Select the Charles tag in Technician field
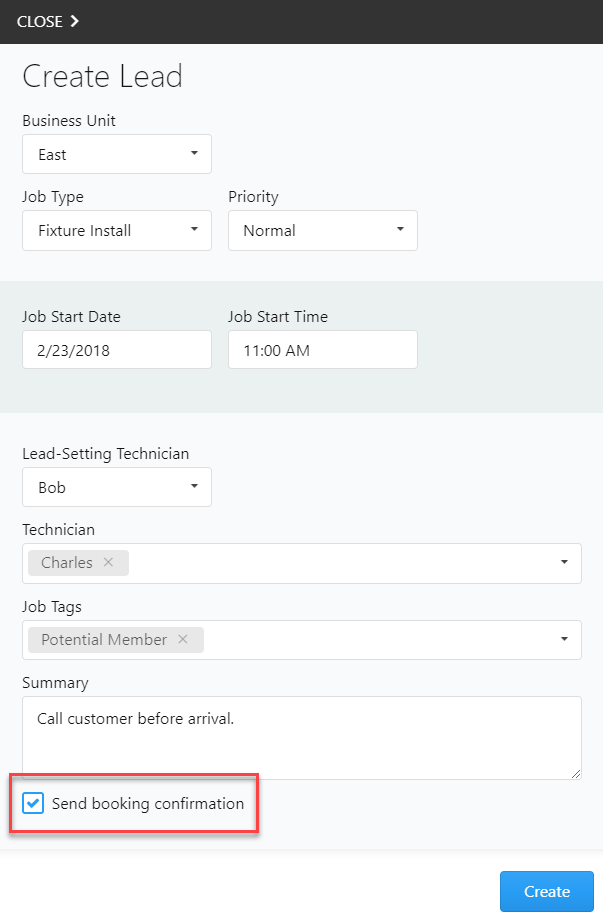Viewport: 603px width, 912px height. (x=67, y=563)
